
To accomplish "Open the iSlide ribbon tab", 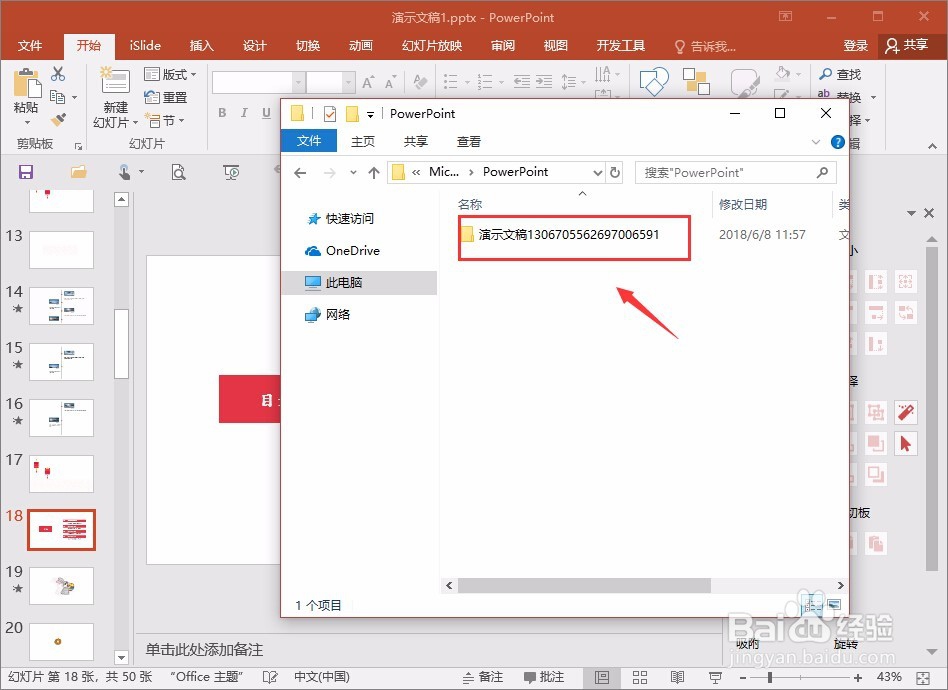I will (x=145, y=45).
